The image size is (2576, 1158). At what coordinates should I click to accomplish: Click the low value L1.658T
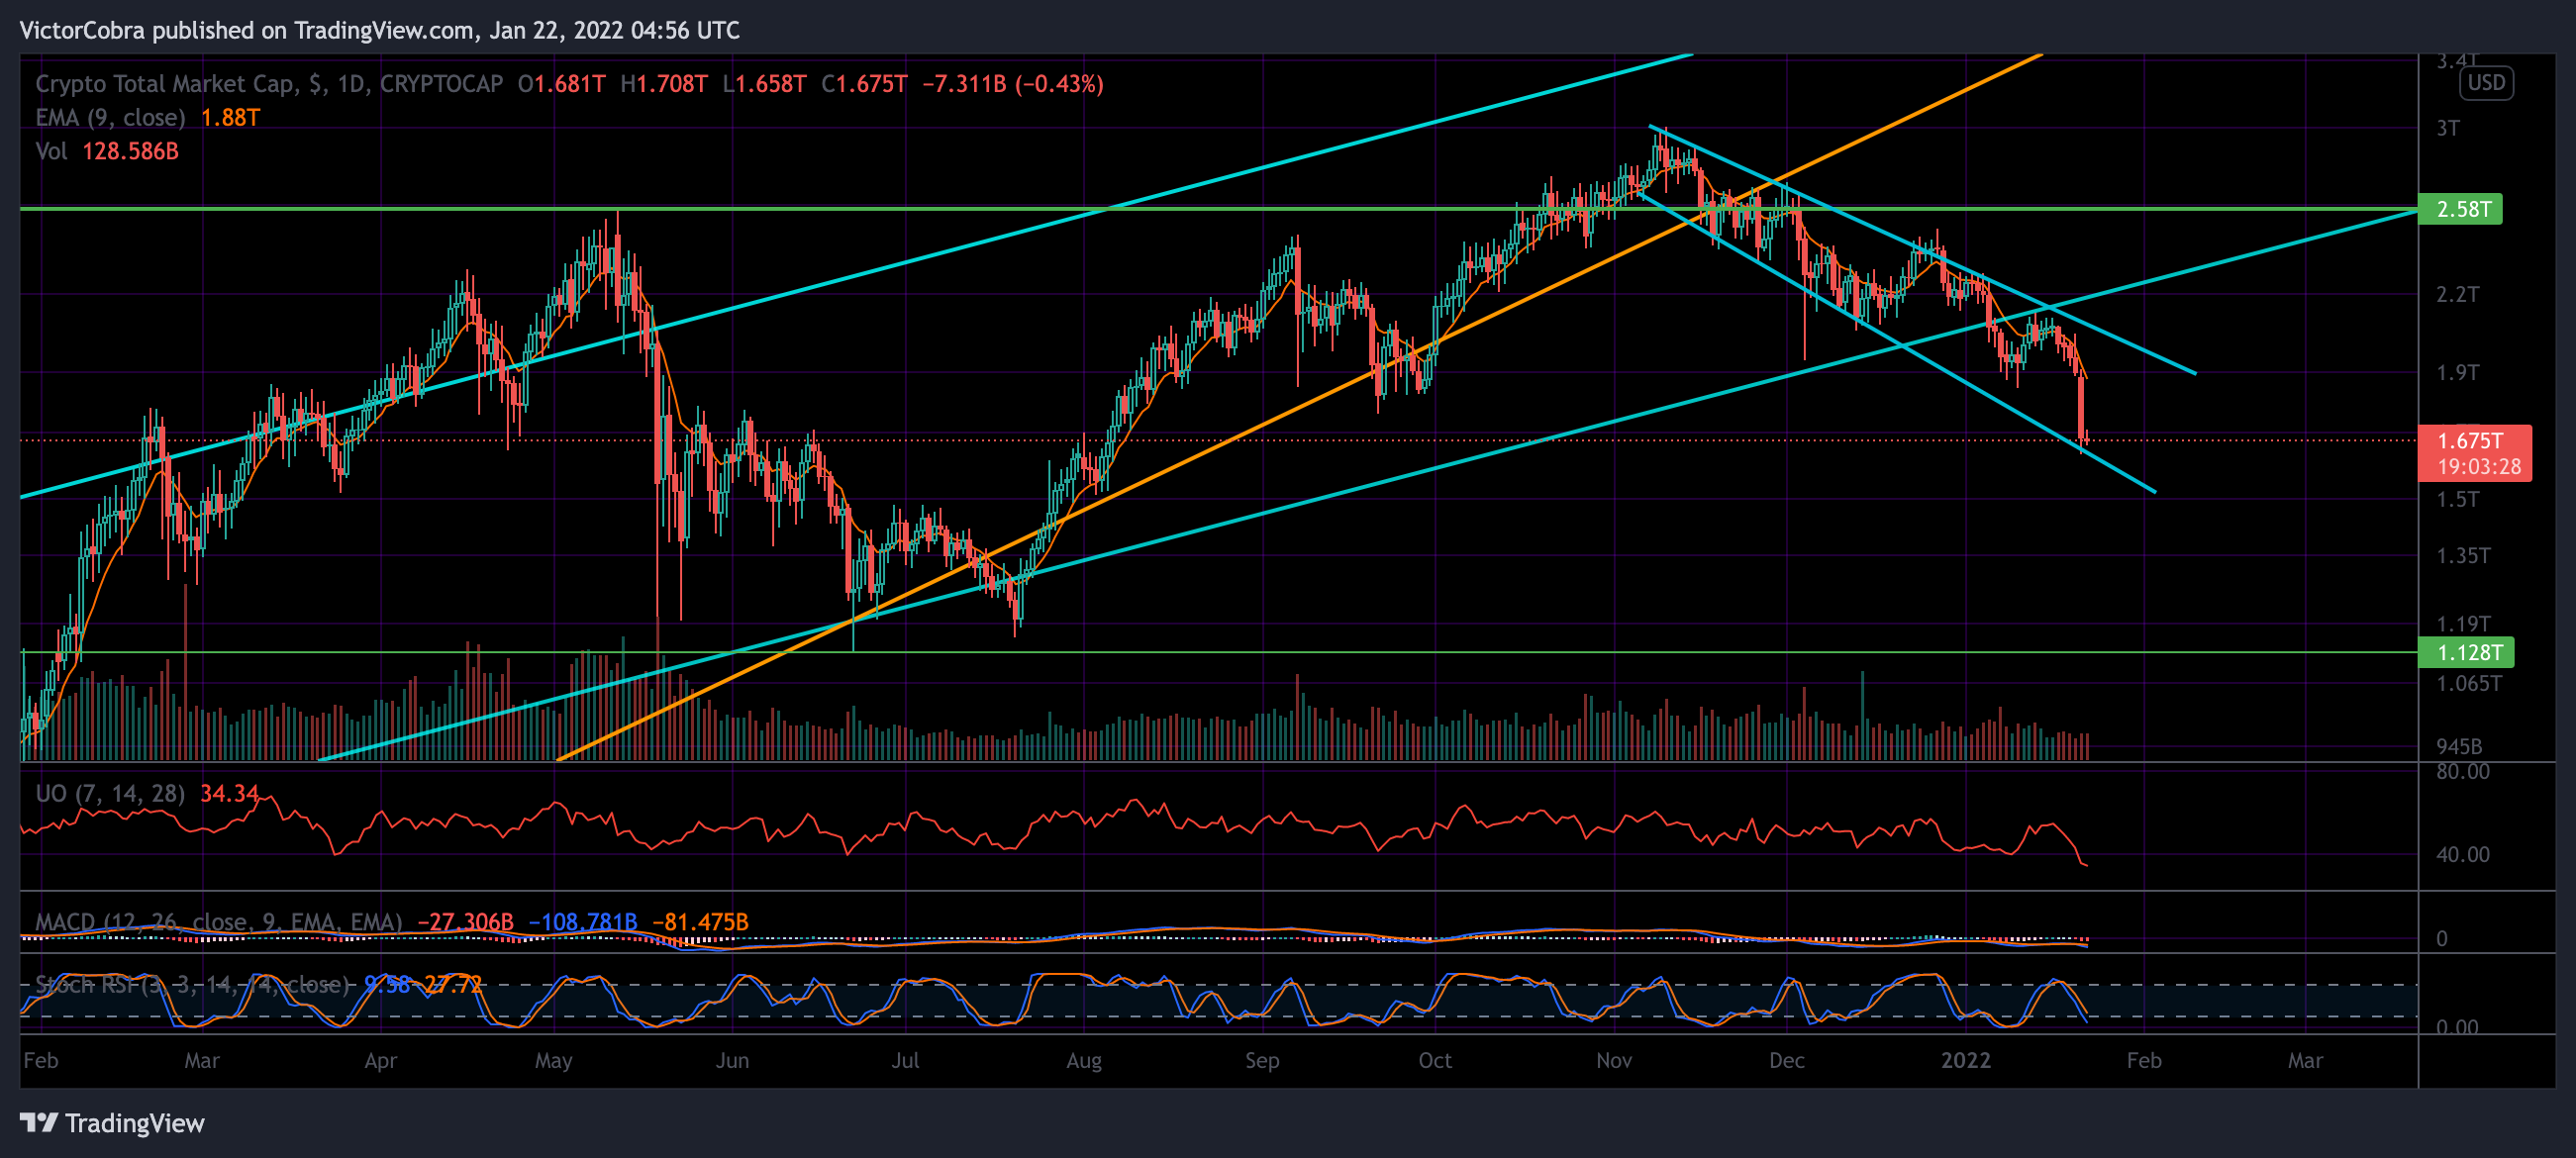point(764,84)
